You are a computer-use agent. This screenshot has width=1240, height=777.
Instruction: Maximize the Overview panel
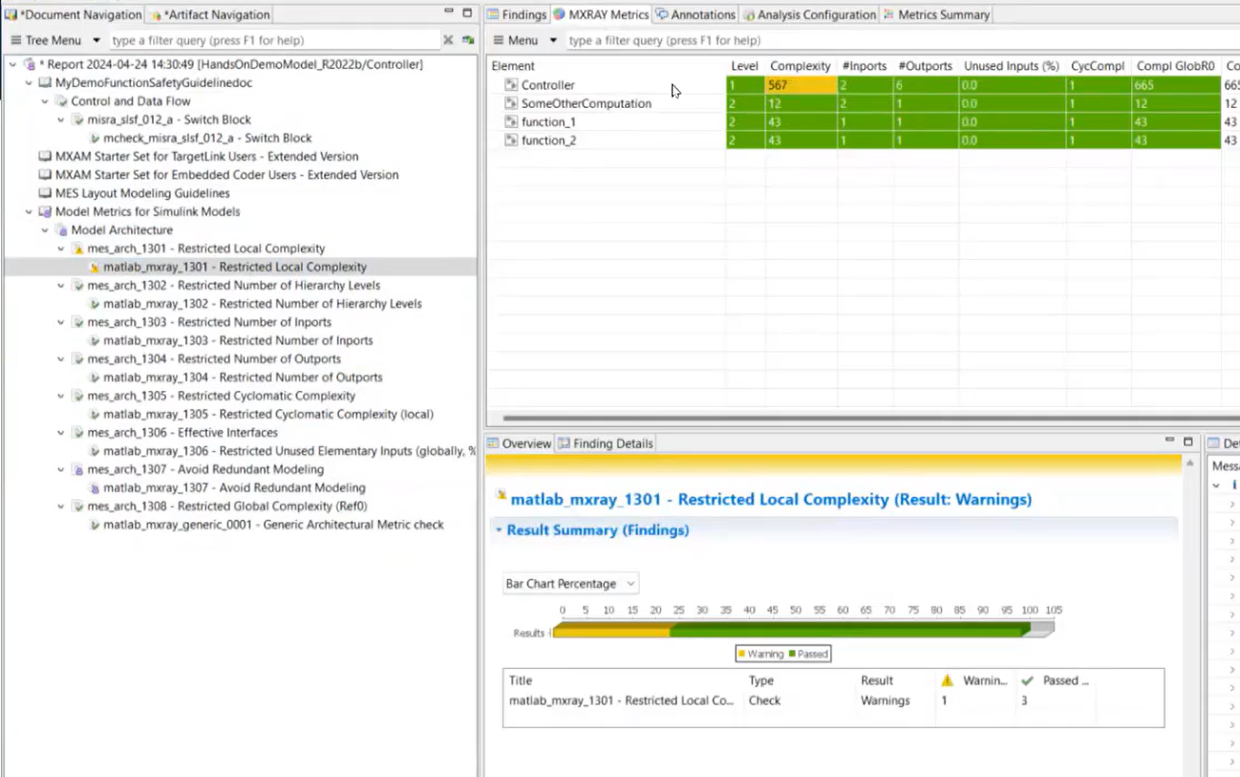[x=1188, y=441]
